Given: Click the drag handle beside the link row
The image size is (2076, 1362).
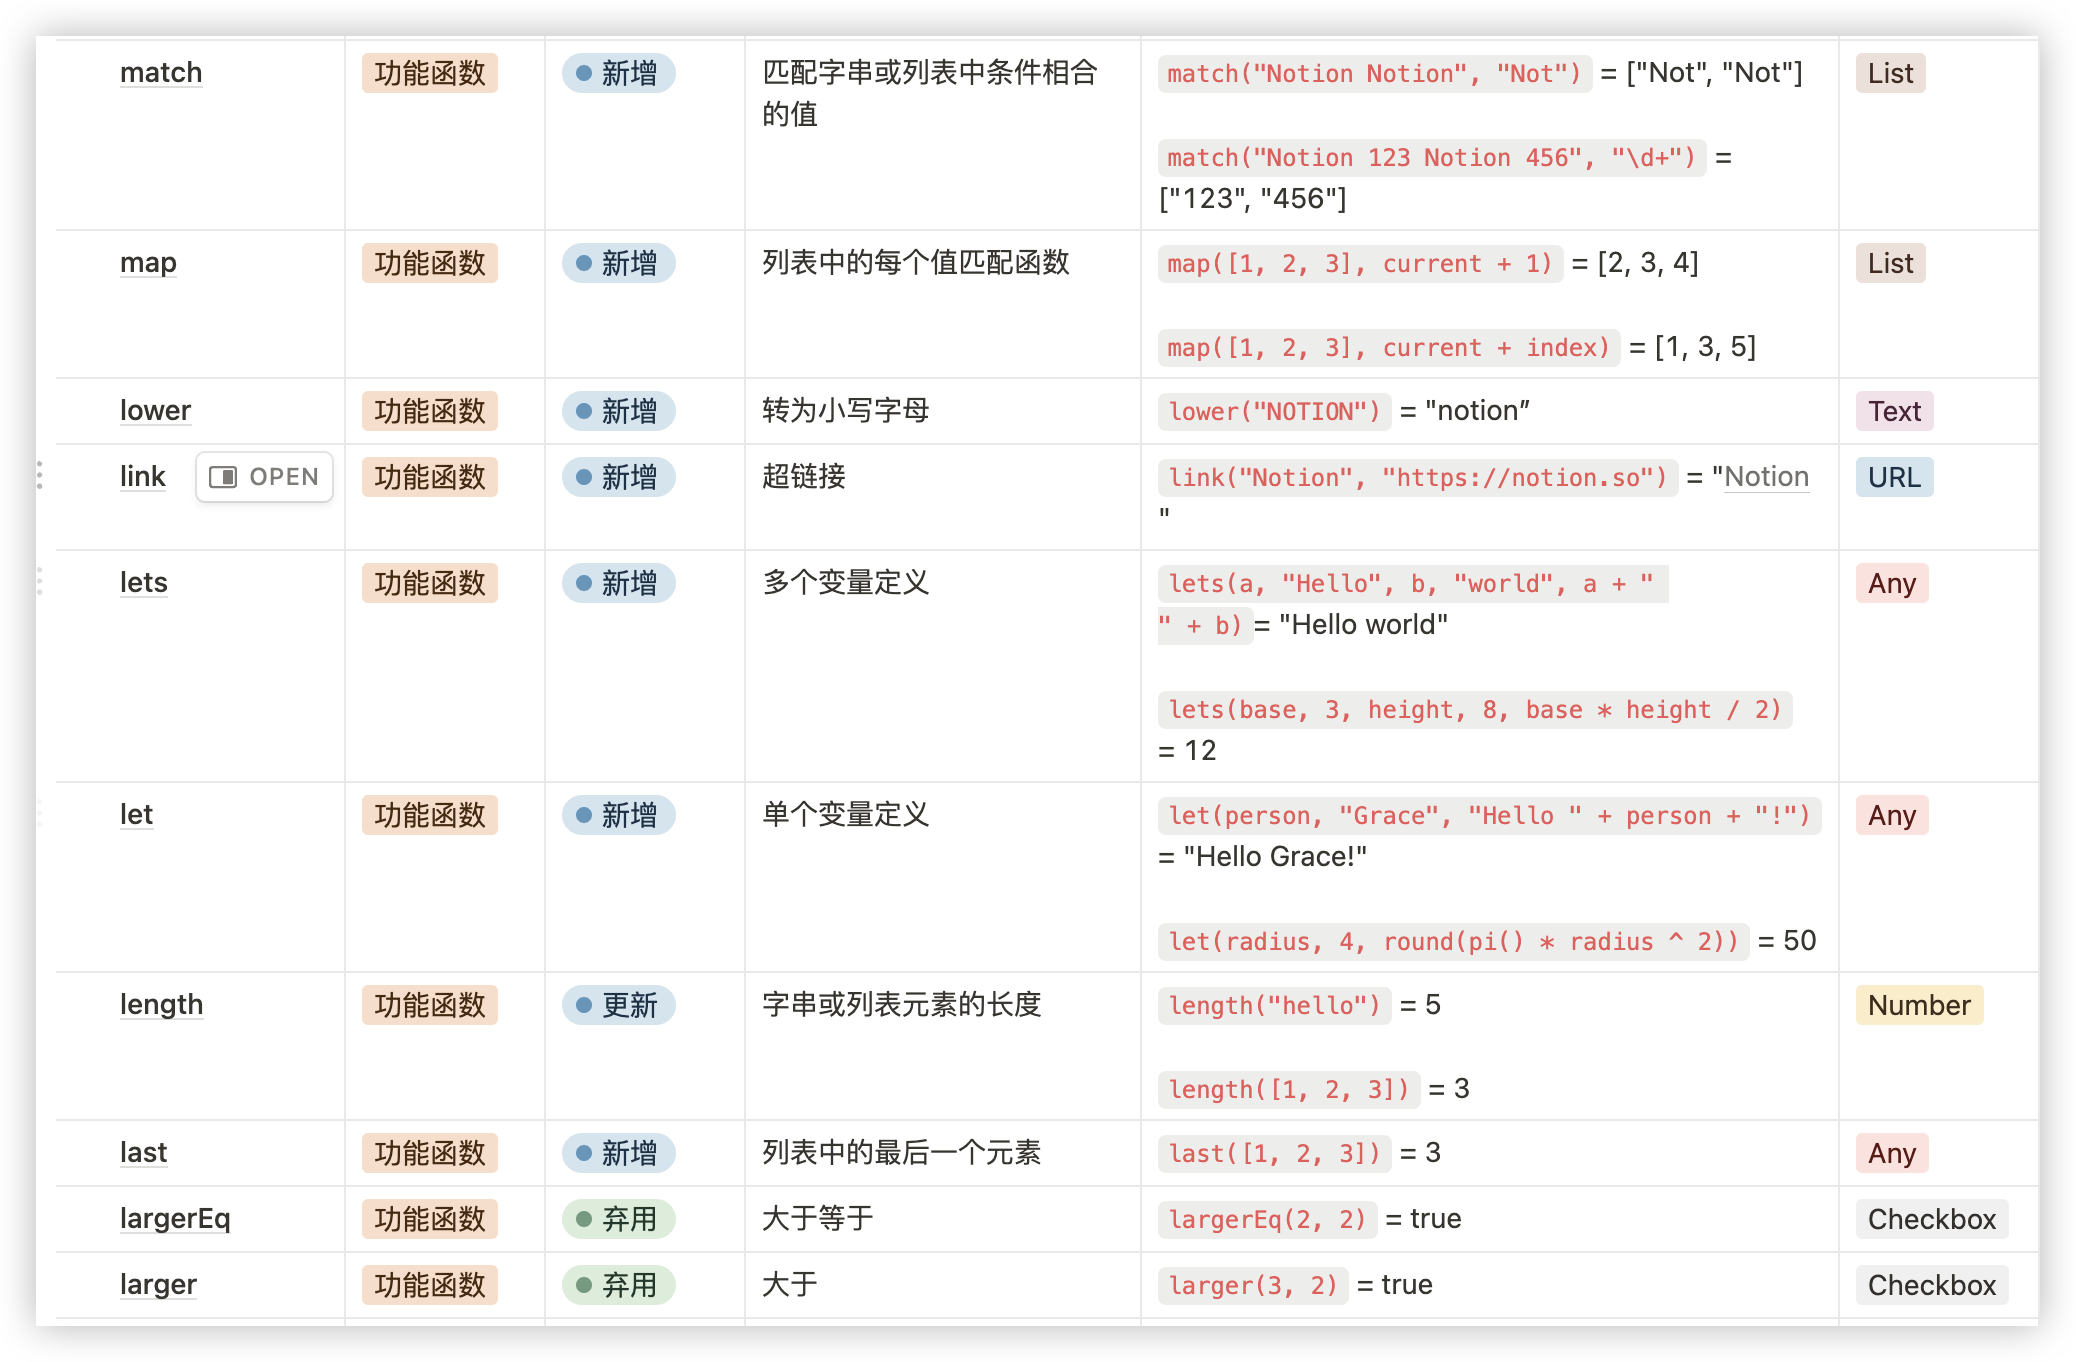Looking at the screenshot, I should click(x=40, y=477).
